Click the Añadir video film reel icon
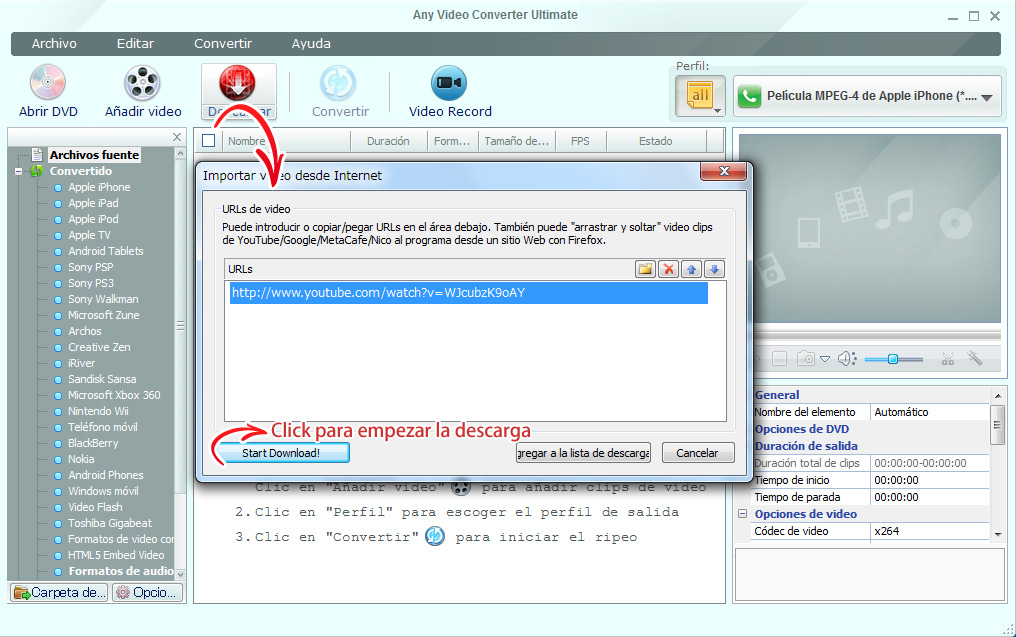This screenshot has height=637, width=1016. (x=143, y=82)
